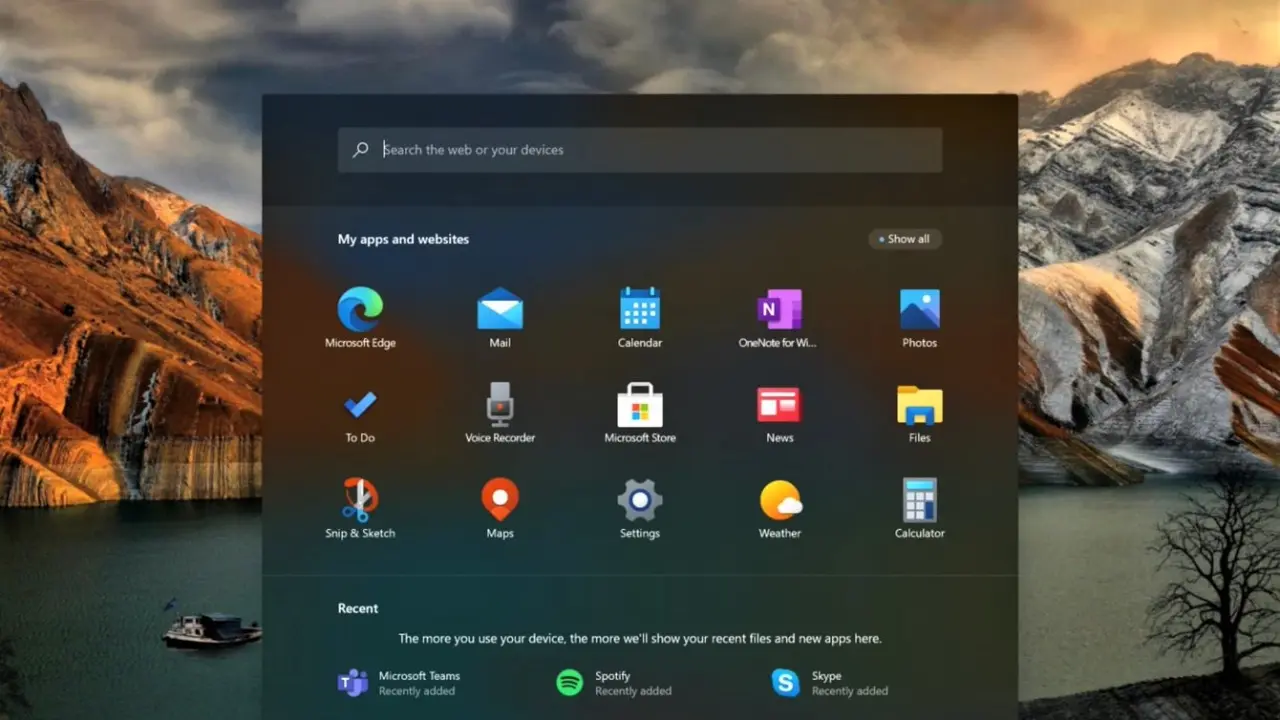The height and width of the screenshot is (720, 1280).
Task: Open recently added Microsoft Teams
Action: pyautogui.click(x=400, y=683)
